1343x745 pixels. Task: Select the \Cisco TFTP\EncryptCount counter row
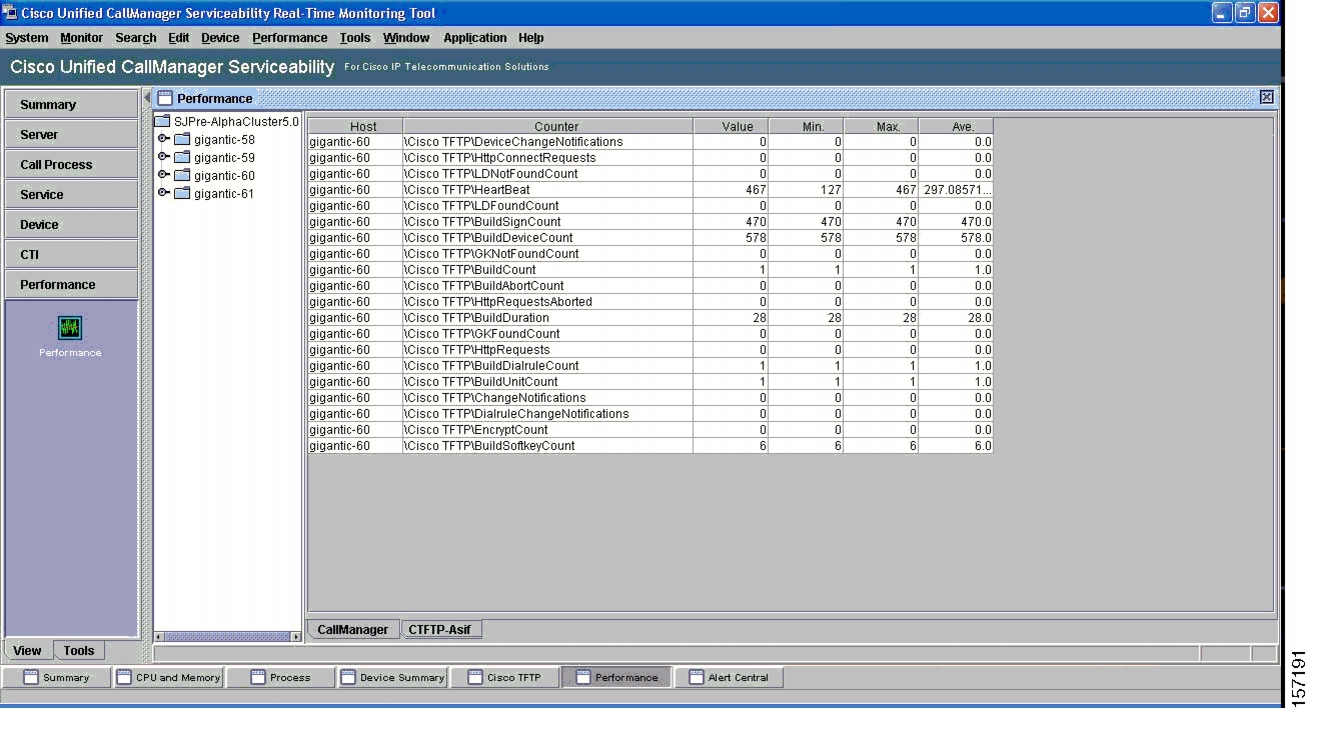(x=650, y=430)
